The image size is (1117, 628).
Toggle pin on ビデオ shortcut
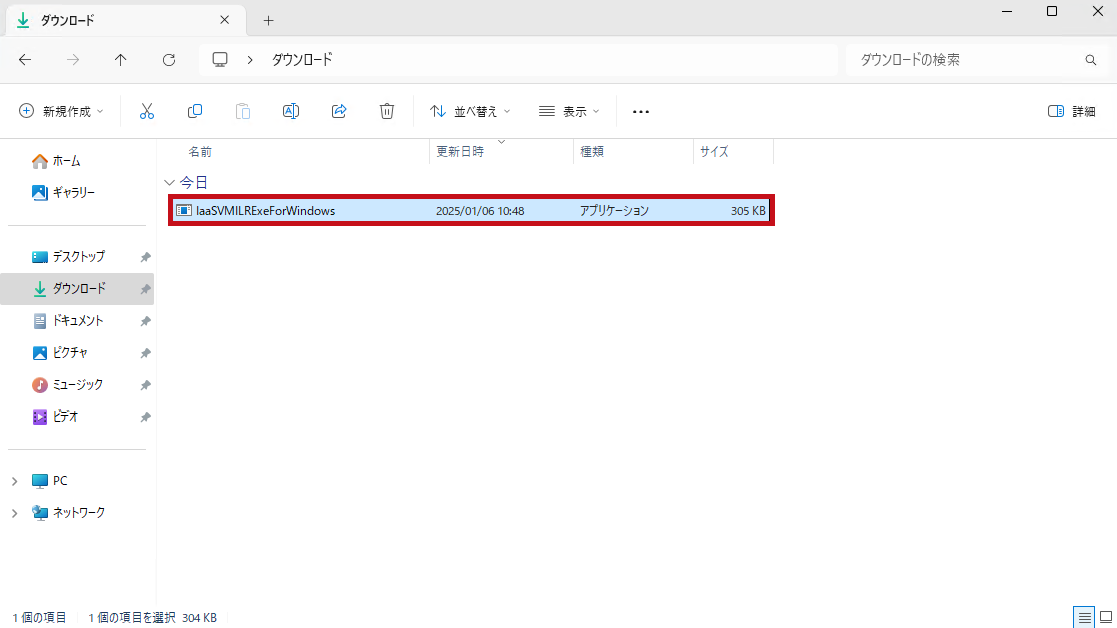click(x=145, y=417)
